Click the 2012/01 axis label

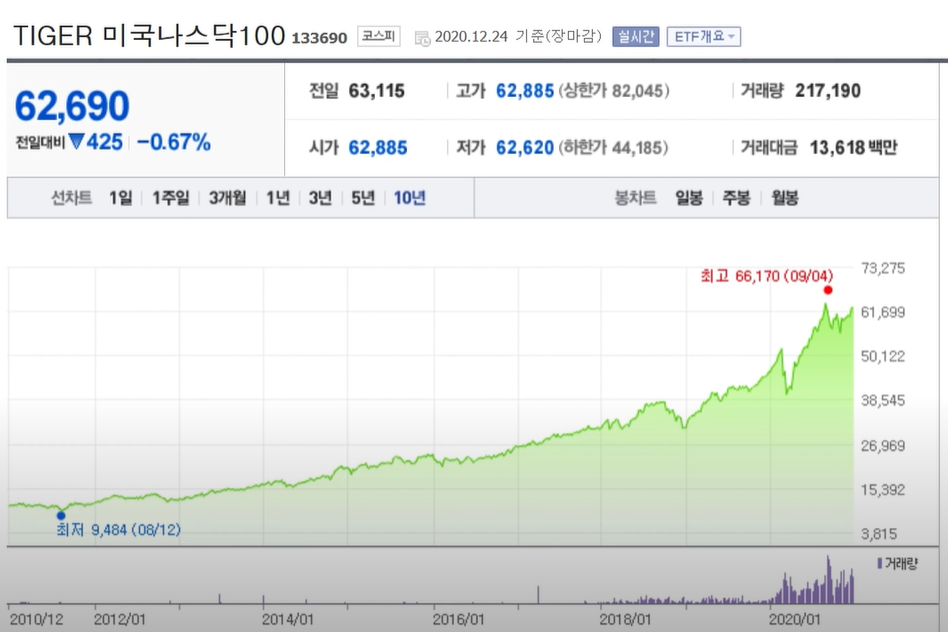[x=120, y=619]
